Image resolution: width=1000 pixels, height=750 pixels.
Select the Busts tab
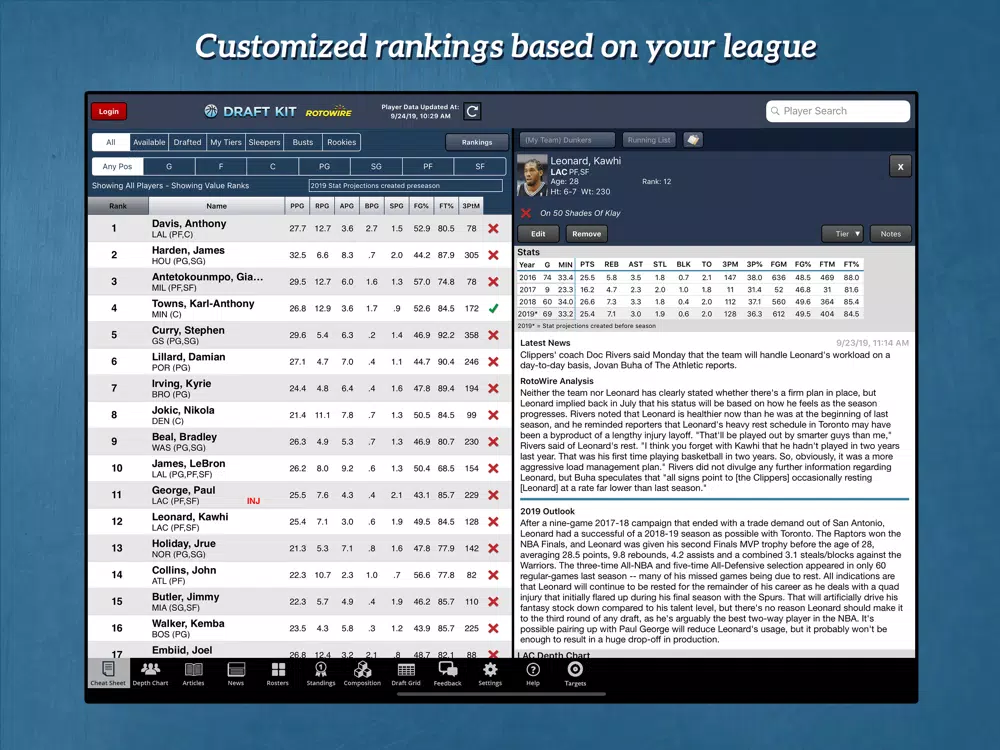[303, 142]
